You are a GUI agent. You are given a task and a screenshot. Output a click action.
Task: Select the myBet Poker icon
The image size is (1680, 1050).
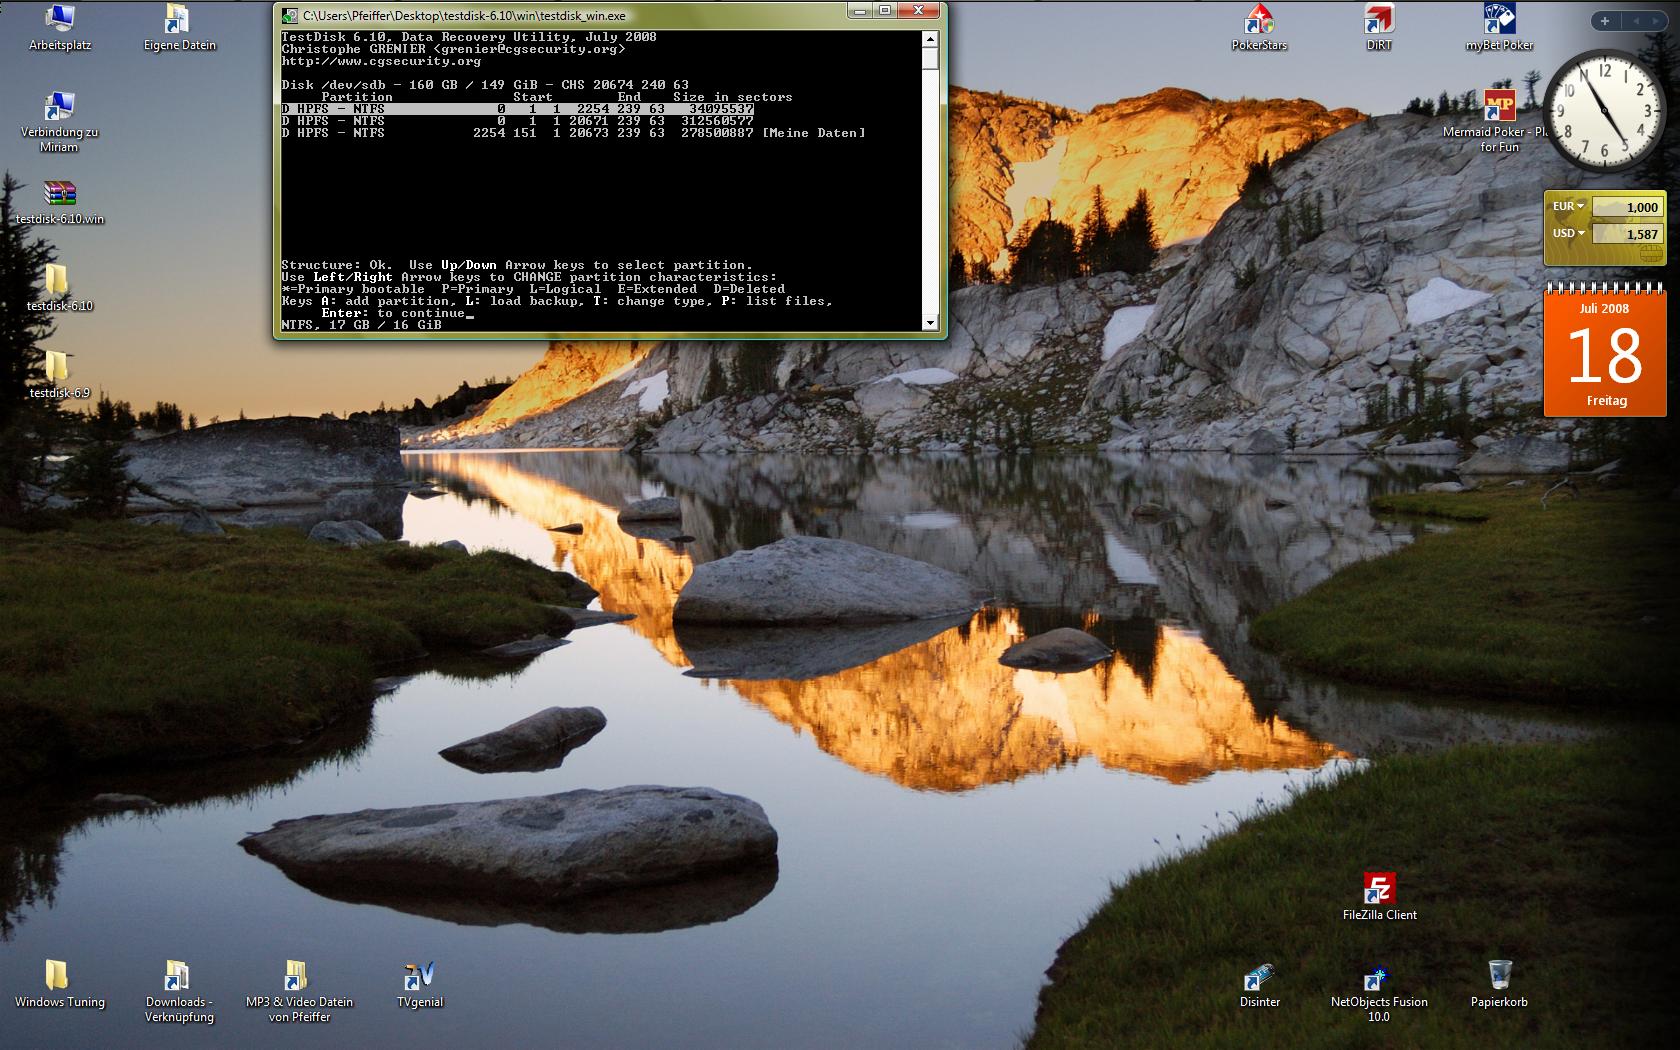coord(1499,28)
